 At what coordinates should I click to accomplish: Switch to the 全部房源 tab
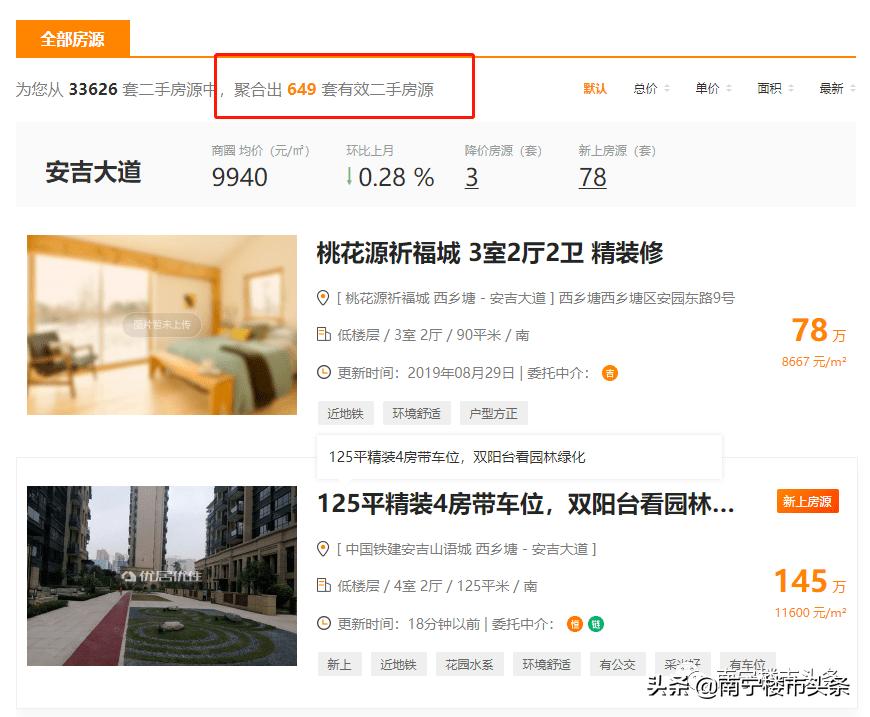coord(71,39)
